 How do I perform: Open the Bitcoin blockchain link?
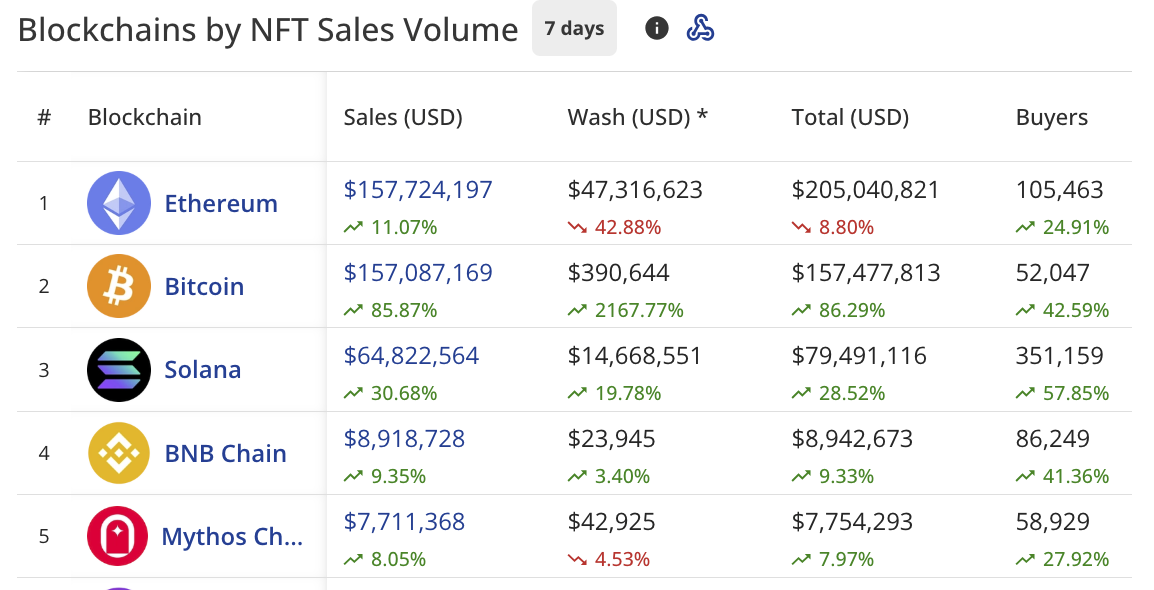pyautogui.click(x=204, y=287)
